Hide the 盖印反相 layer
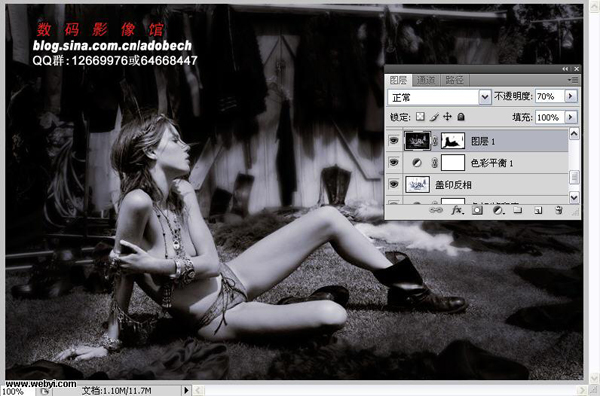The width and height of the screenshot is (600, 396). (394, 184)
